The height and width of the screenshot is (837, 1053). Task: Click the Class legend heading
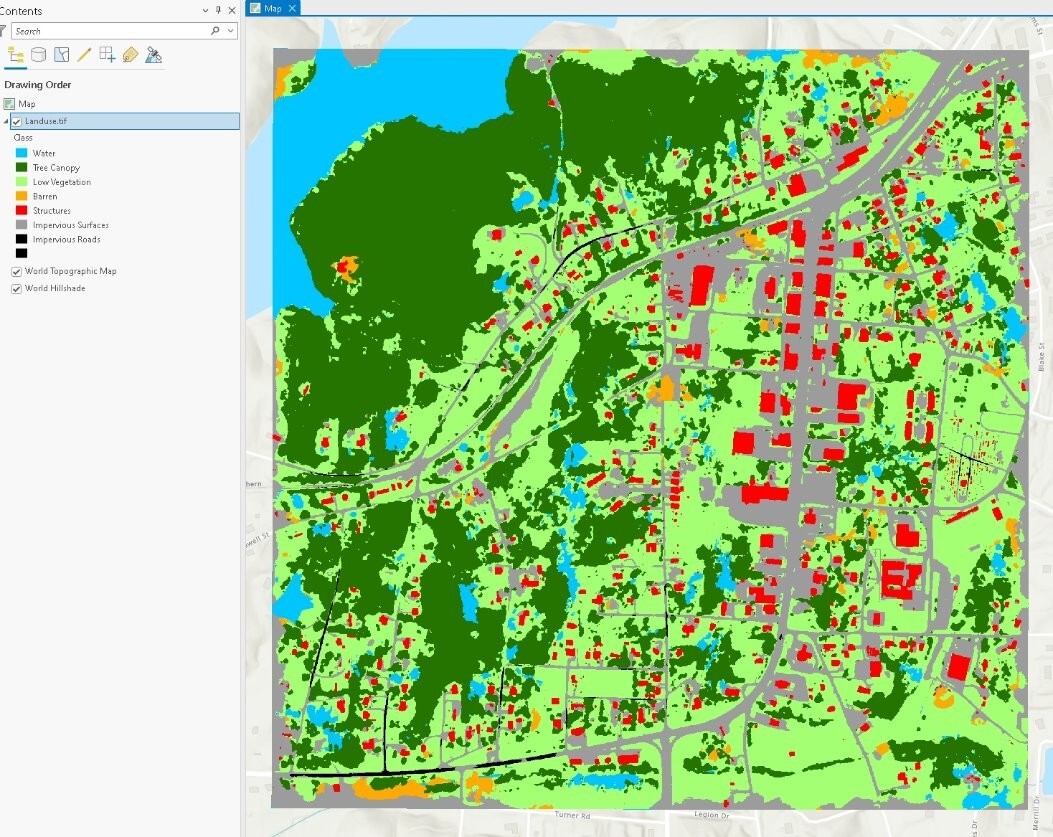tap(23, 137)
